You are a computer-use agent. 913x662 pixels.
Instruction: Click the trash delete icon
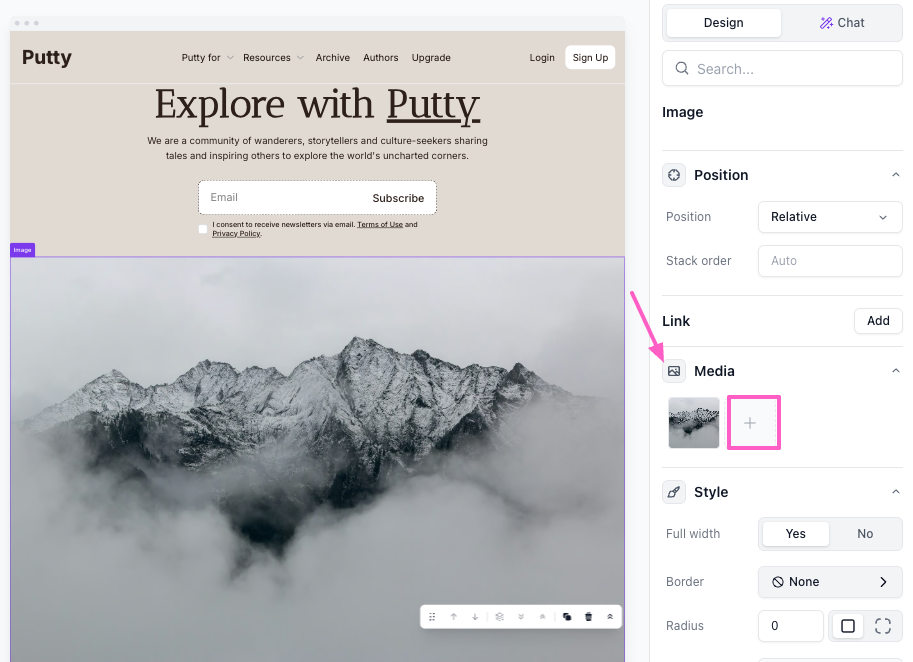pyautogui.click(x=588, y=617)
